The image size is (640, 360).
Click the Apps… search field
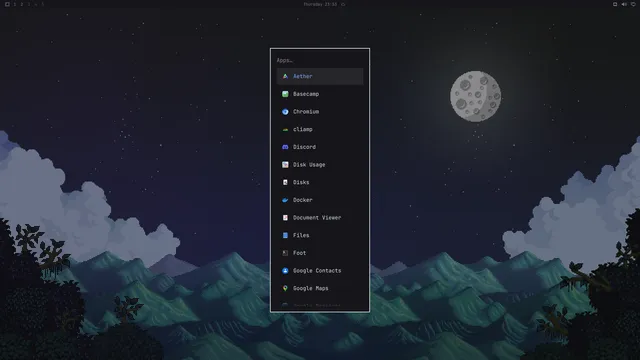click(x=320, y=60)
